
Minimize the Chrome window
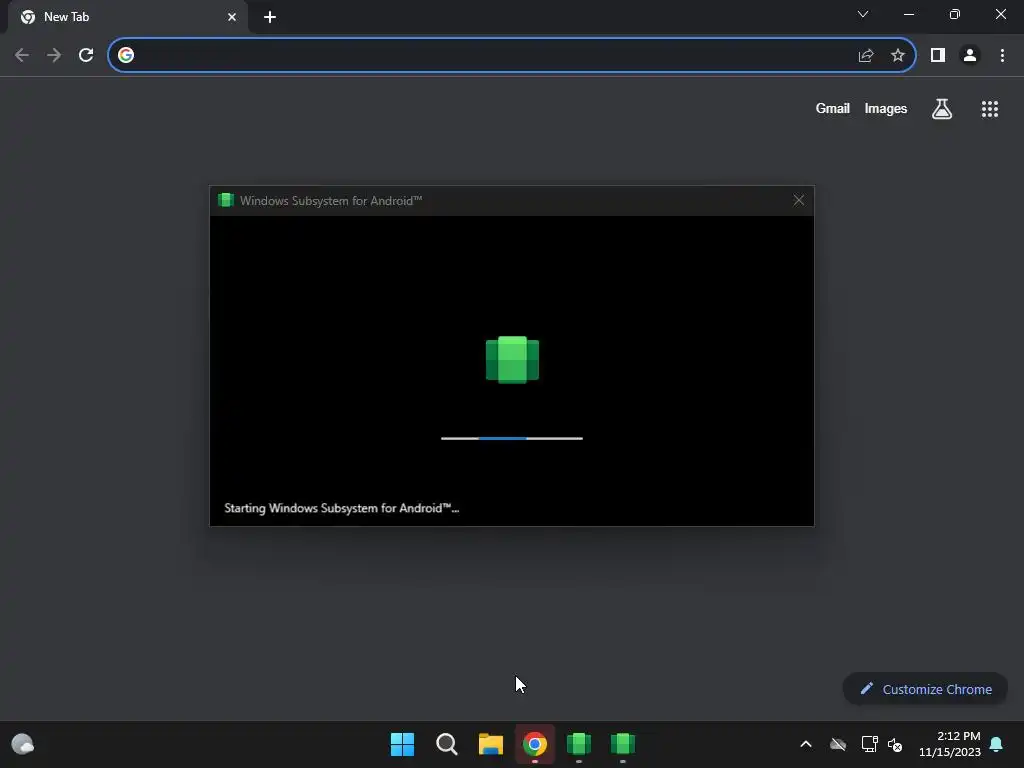pyautogui.click(x=908, y=14)
